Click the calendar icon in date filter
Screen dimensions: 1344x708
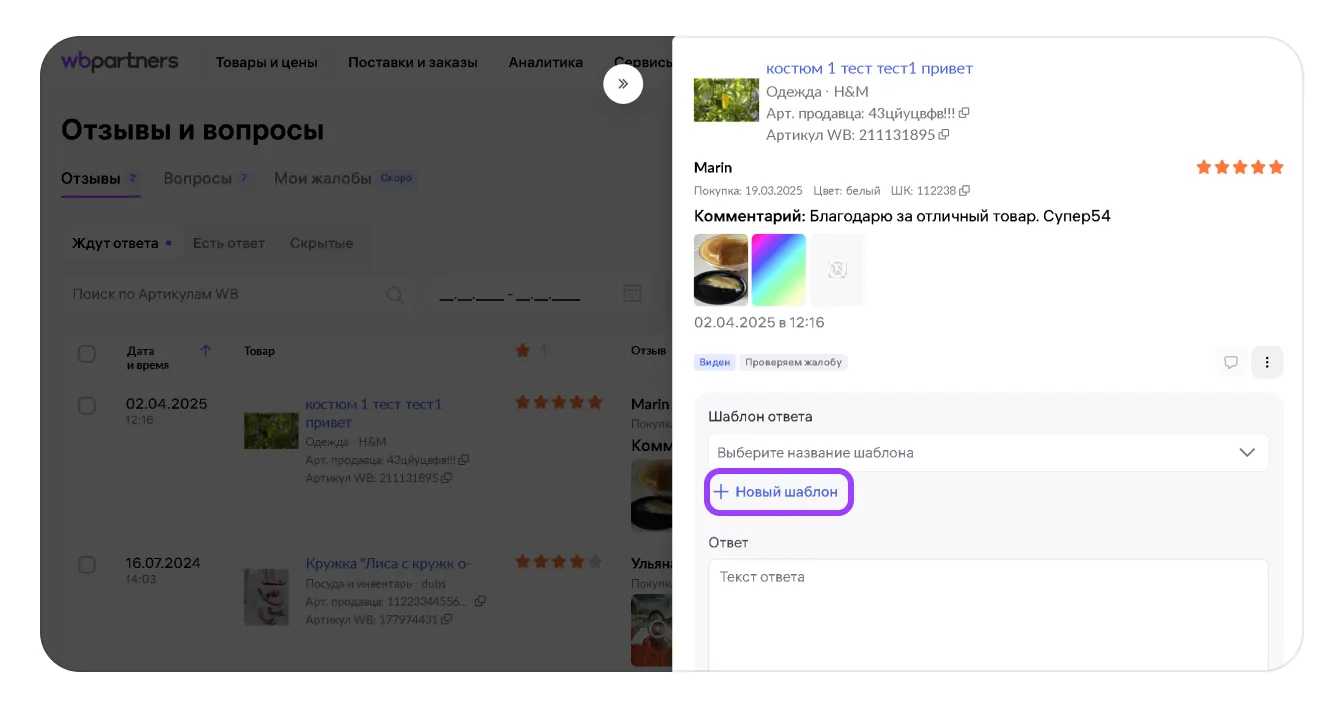(x=632, y=293)
